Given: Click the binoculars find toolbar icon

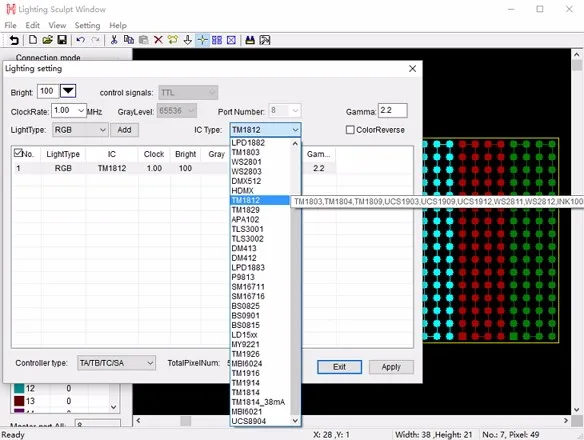Looking at the screenshot, I should click(250, 40).
